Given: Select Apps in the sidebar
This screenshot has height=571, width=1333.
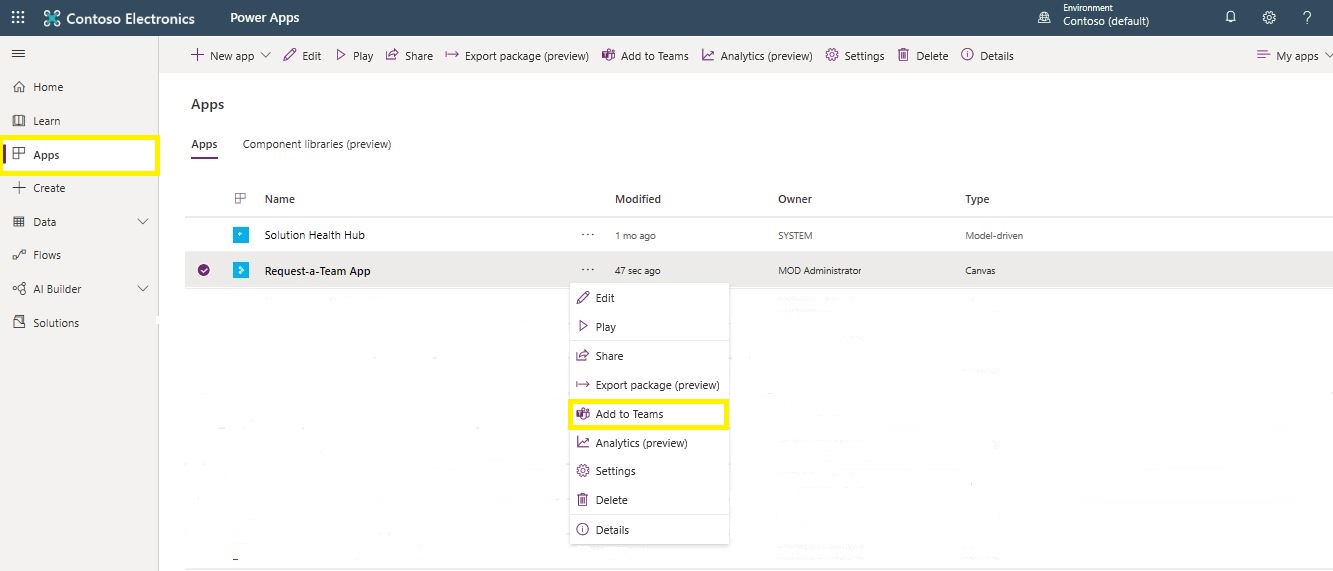Looking at the screenshot, I should coord(79,155).
